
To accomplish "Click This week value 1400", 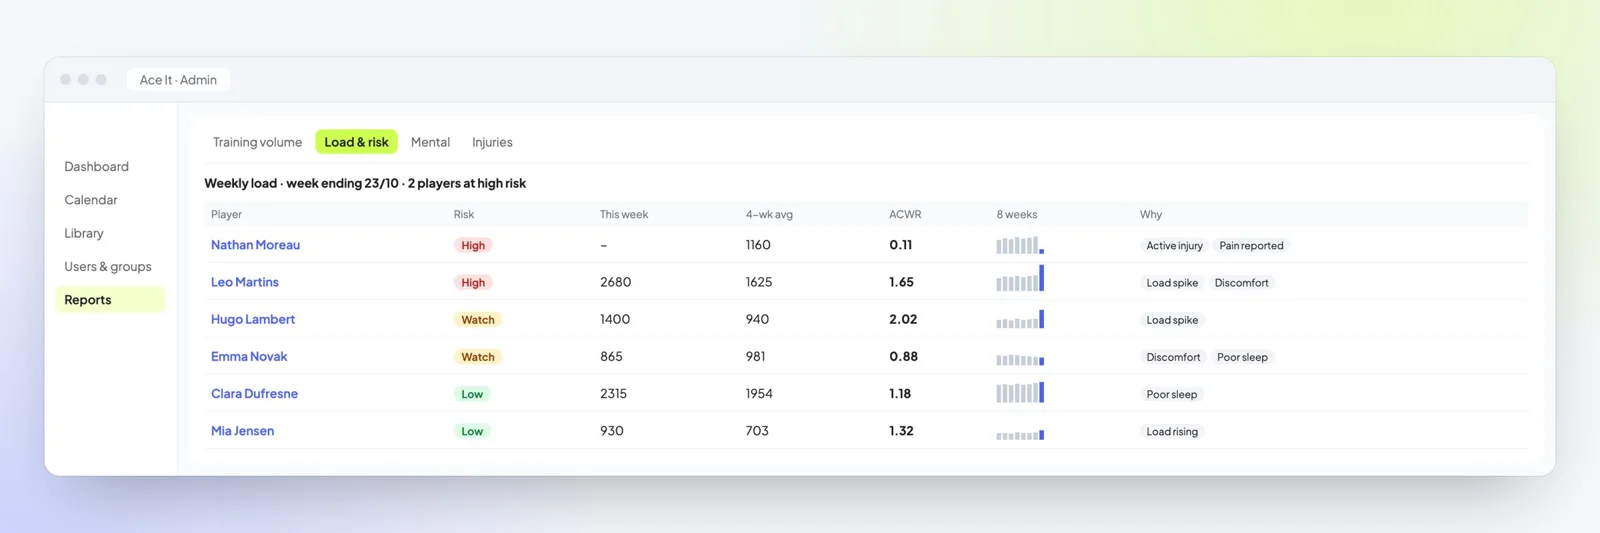I will (x=615, y=319).
